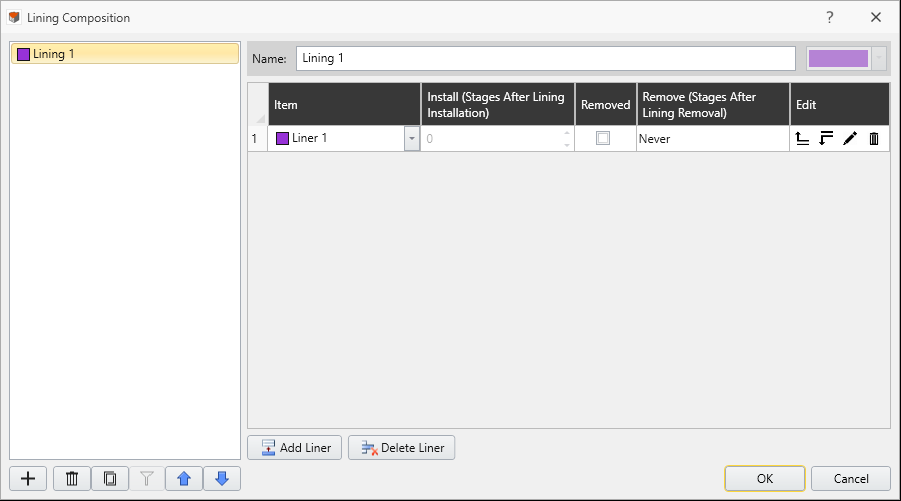Add a new lining with plus button
901x501 pixels.
(x=28, y=479)
